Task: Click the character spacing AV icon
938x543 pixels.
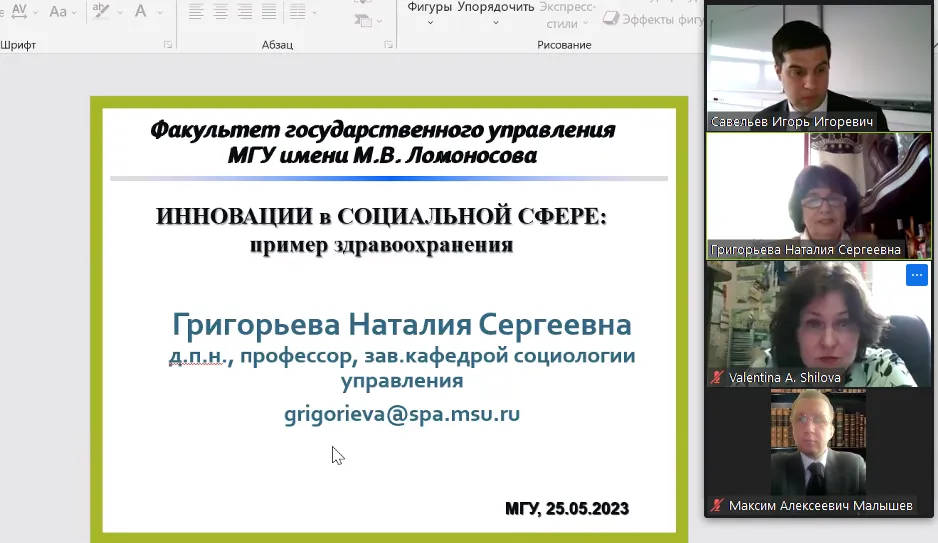Action: point(19,11)
